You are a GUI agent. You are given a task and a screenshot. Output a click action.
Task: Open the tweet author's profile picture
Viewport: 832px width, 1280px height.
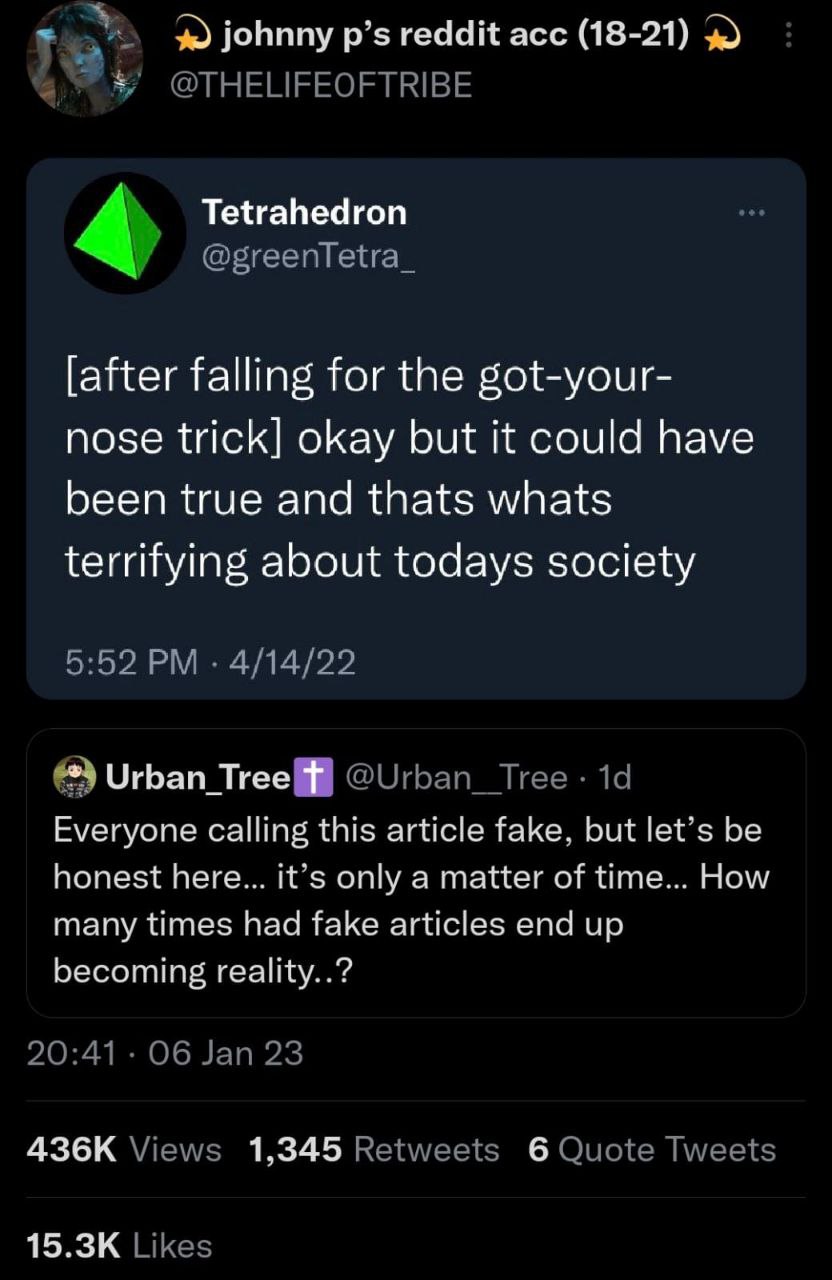point(84,59)
